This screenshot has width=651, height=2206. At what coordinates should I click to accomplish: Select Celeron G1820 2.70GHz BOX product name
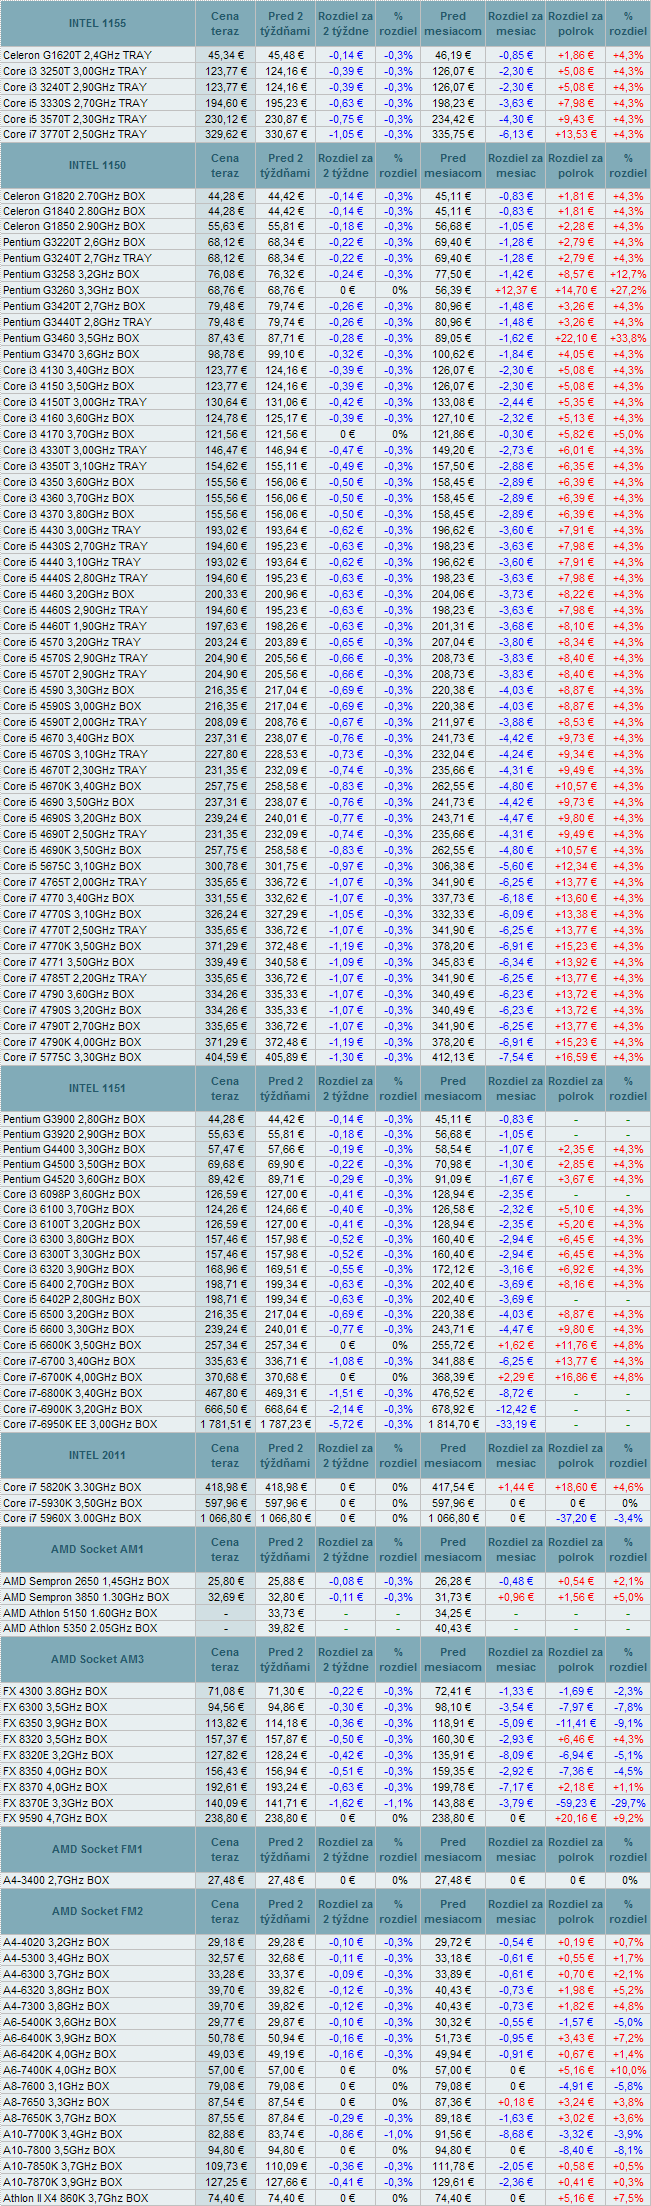click(74, 196)
